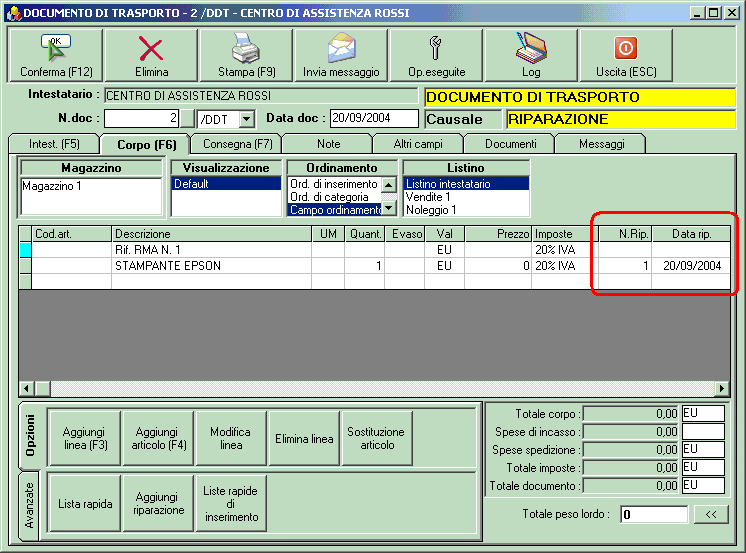The width and height of the screenshot is (746, 553).
Task: Click the RIPARAZIONE causale field
Action: pos(621,119)
